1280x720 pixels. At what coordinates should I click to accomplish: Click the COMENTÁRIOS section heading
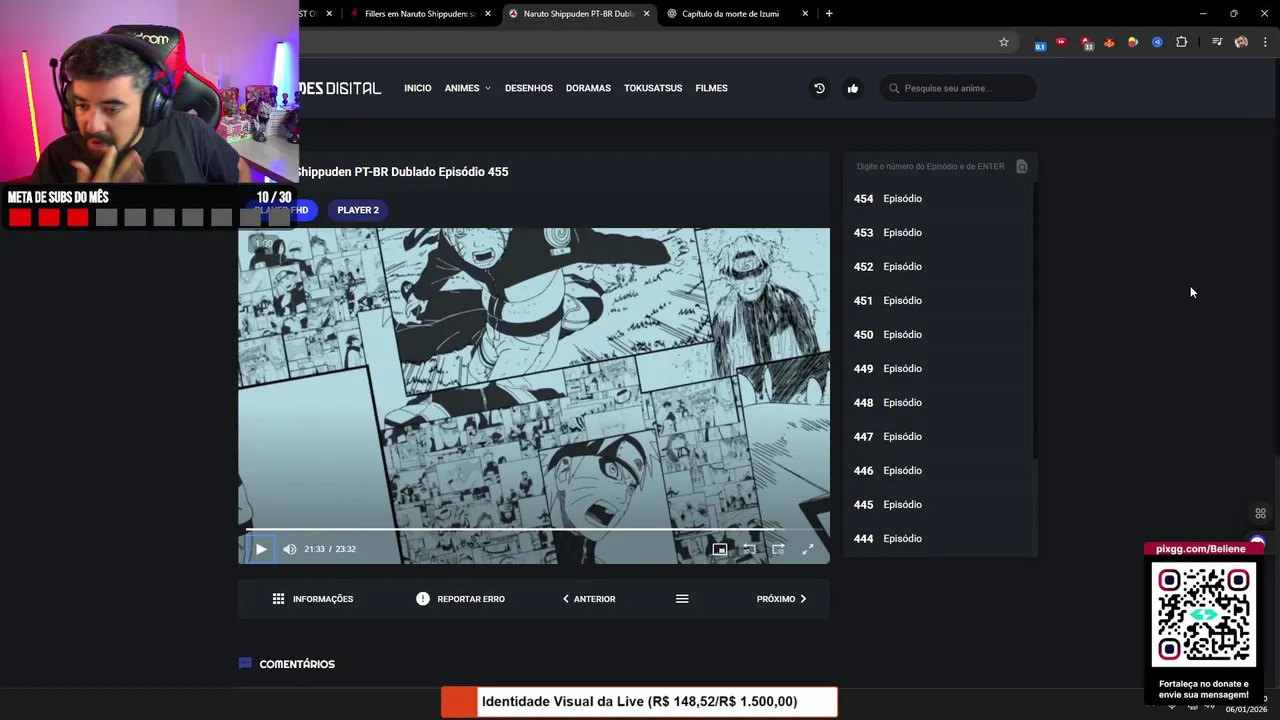pos(296,664)
